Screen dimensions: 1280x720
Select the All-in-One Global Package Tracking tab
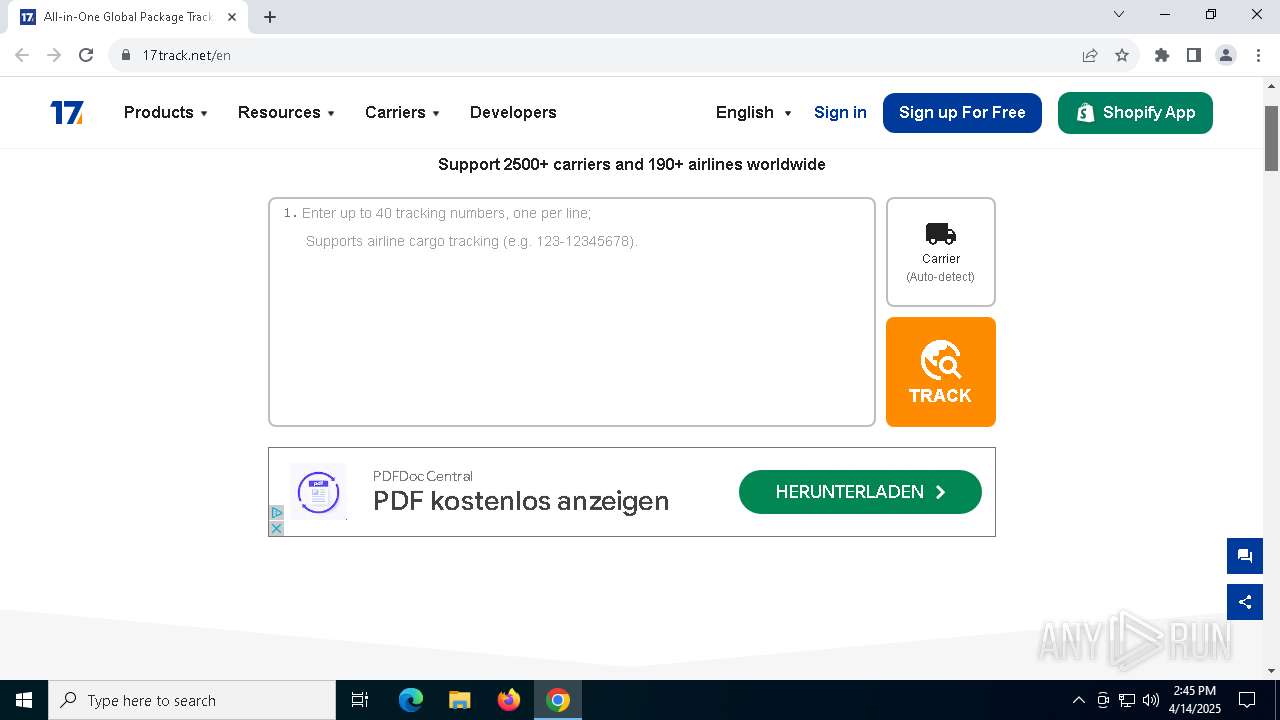[x=128, y=17]
